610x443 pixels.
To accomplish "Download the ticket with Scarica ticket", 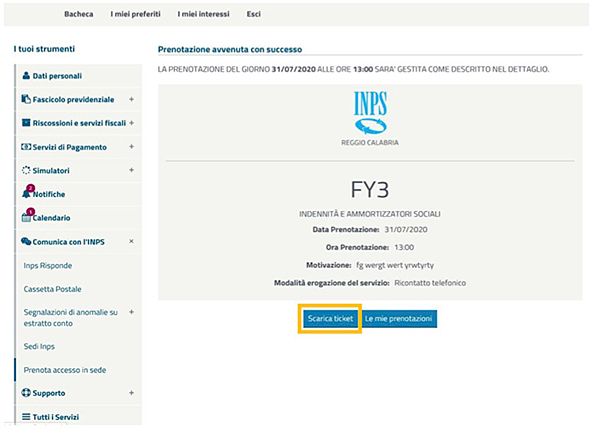I will 330,319.
